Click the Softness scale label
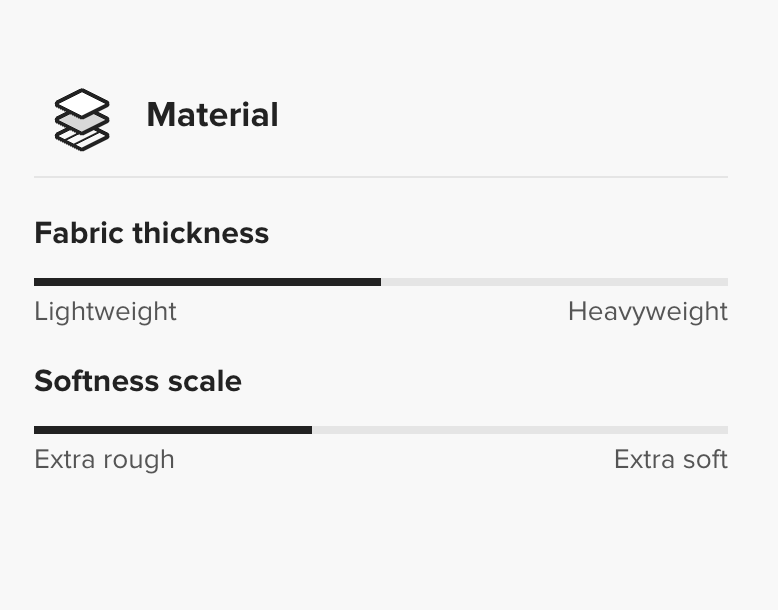The width and height of the screenshot is (778, 610). coord(137,381)
